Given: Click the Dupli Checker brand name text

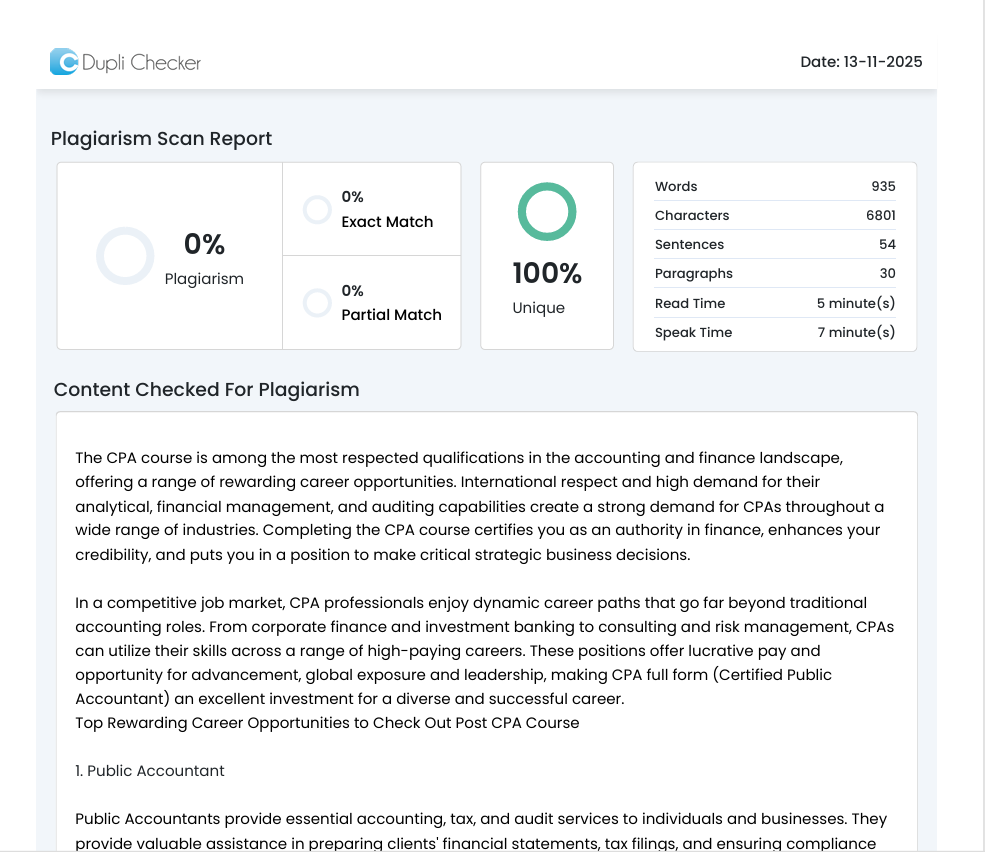Looking at the screenshot, I should (141, 63).
